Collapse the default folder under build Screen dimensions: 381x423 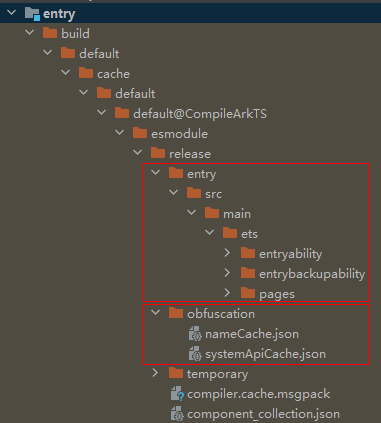pyautogui.click(x=48, y=53)
